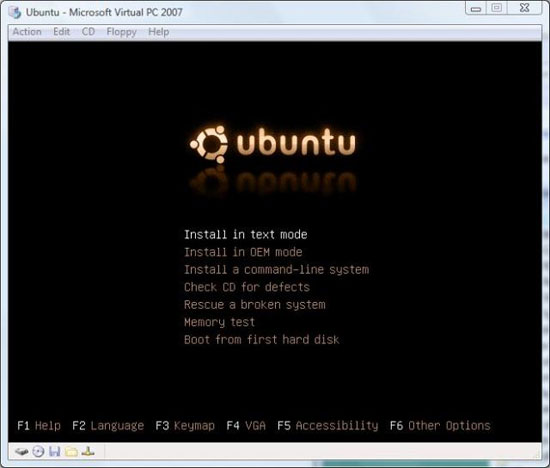
Task: Click F2 Language option
Action: (108, 426)
